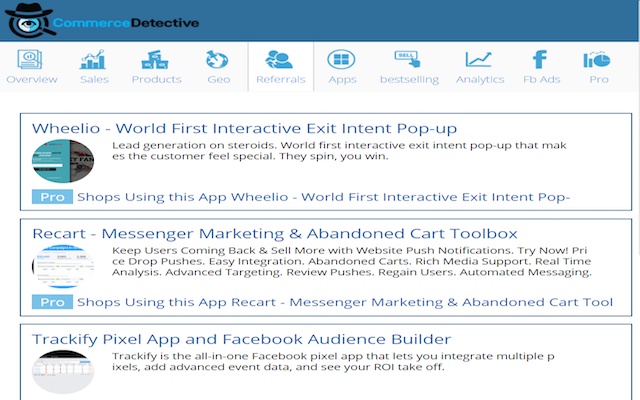The width and height of the screenshot is (640, 400).
Task: Go to the Overview tab label
Action: pyautogui.click(x=32, y=80)
